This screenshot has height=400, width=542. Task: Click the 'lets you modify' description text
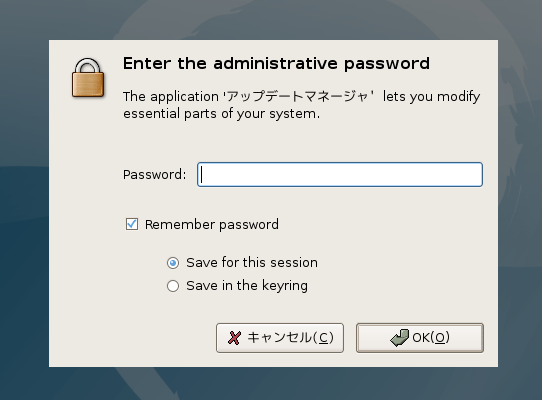(431, 97)
